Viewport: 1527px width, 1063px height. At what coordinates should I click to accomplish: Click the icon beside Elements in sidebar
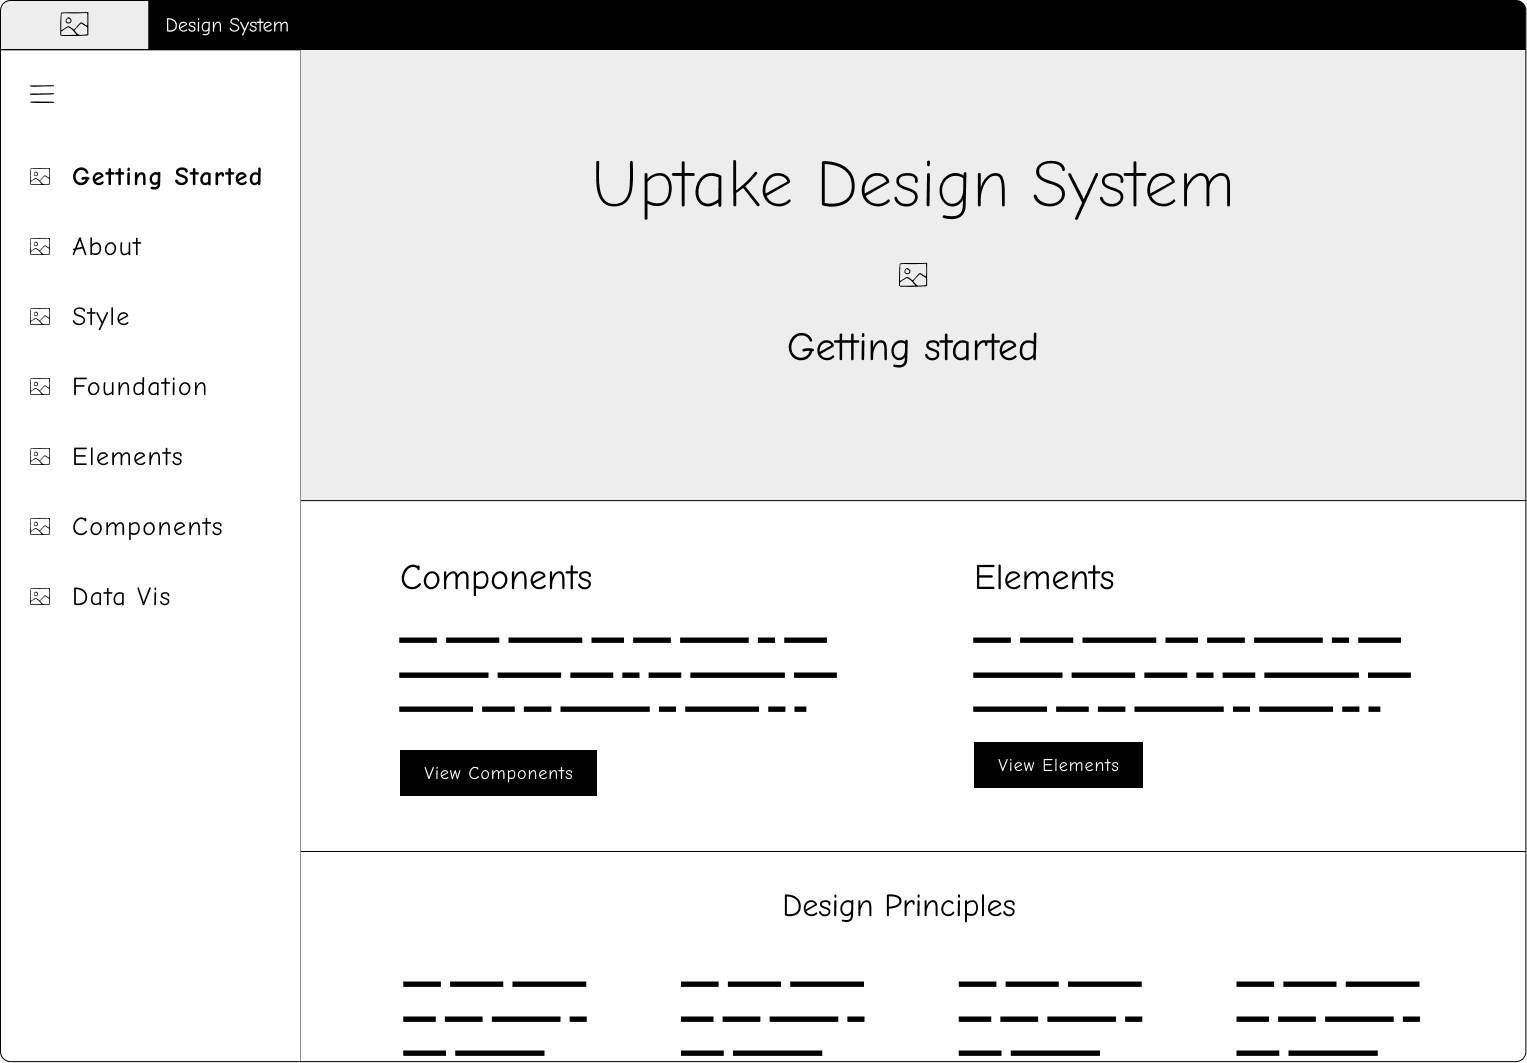click(40, 457)
